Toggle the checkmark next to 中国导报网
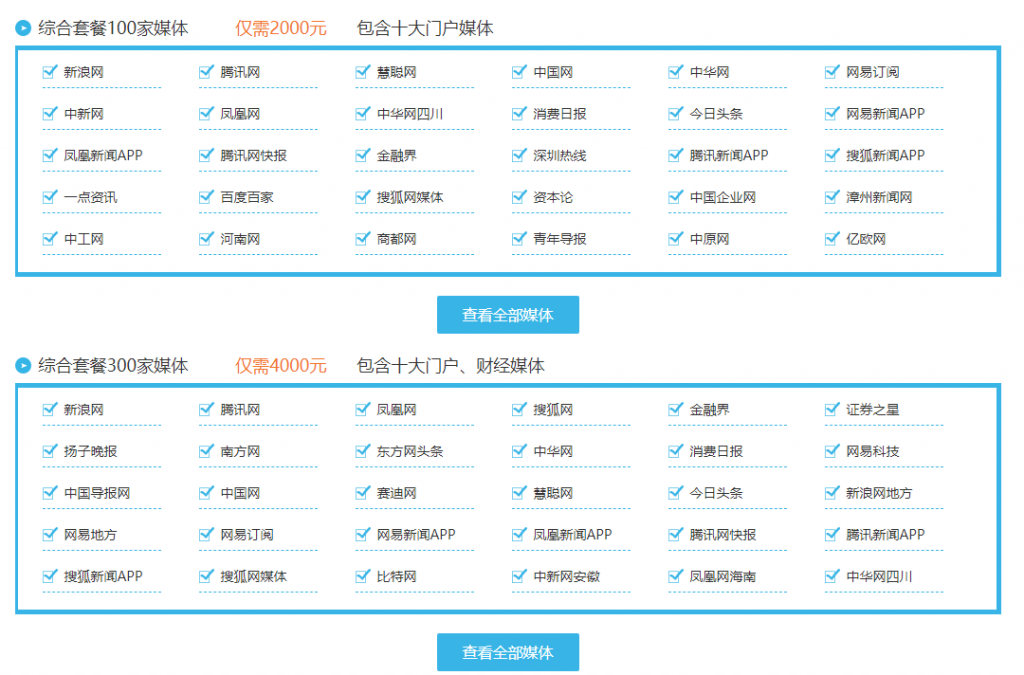This screenshot has height=675, width=1024. click(50, 493)
